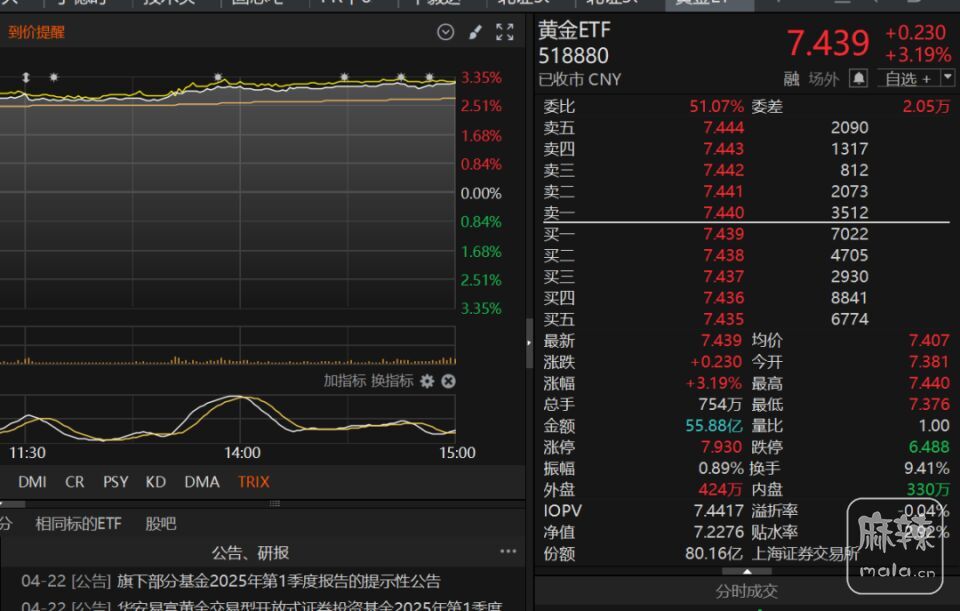This screenshot has height=611, width=960.
Task: Open indicator settings gear icon
Action: coord(428,381)
